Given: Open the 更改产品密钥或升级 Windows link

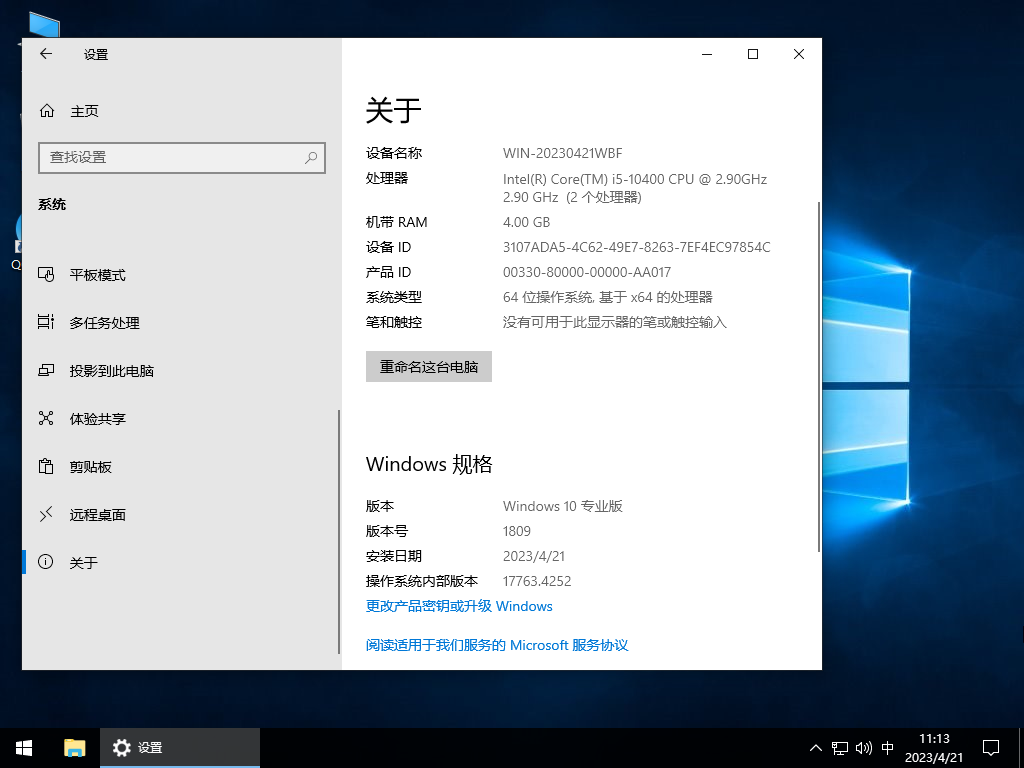Looking at the screenshot, I should click(457, 606).
